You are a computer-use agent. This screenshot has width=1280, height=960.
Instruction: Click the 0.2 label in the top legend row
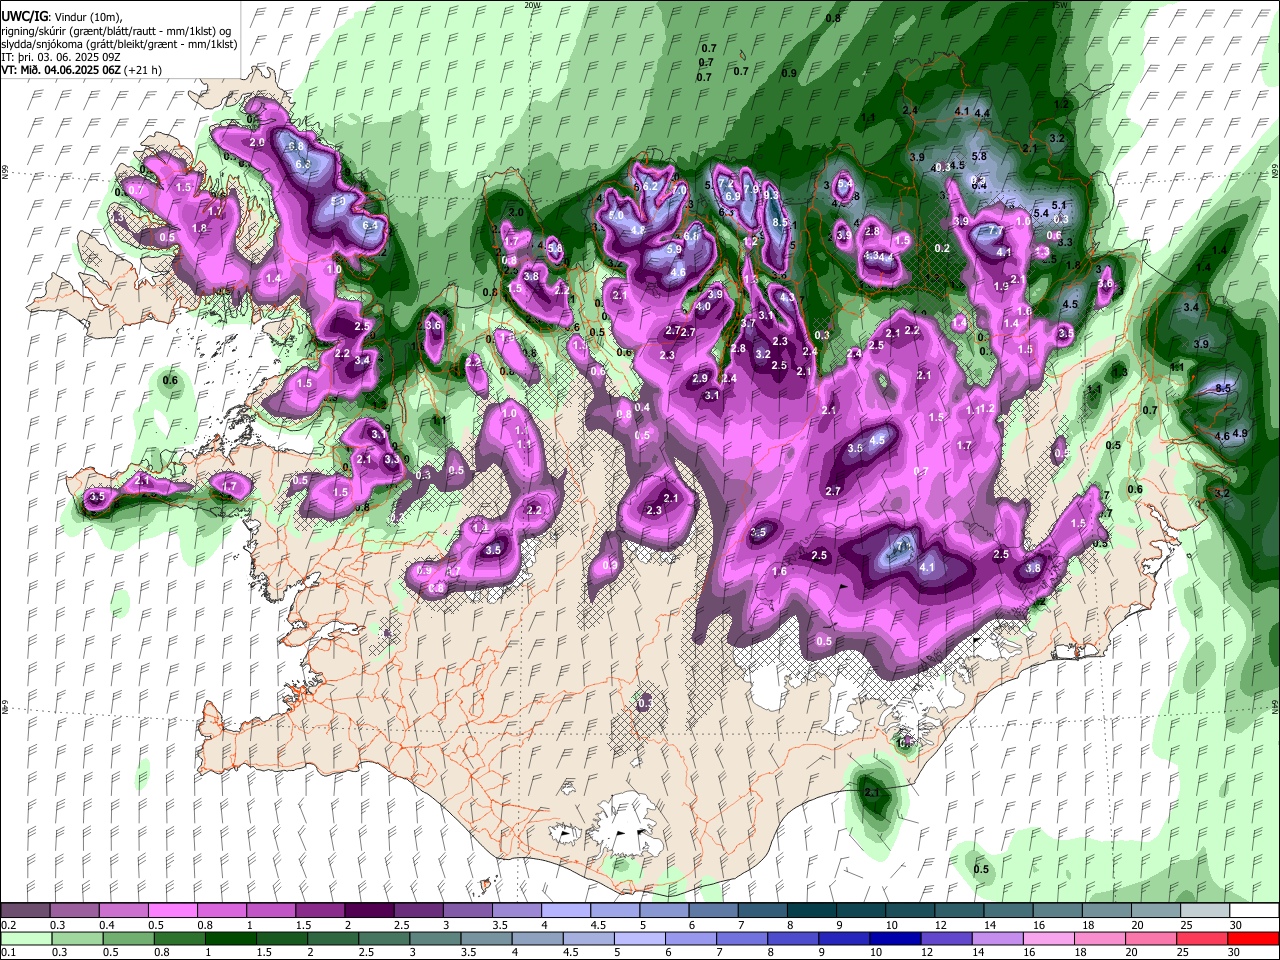9,925
